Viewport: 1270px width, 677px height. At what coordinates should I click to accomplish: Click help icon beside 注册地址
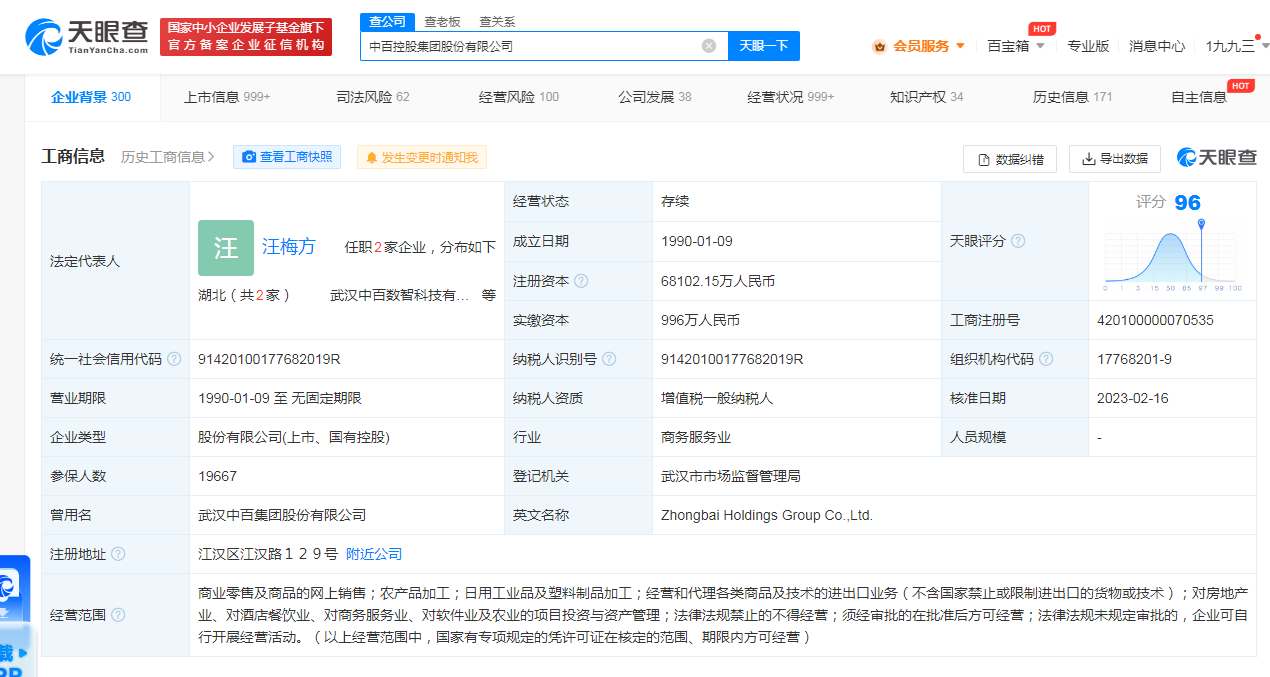click(x=119, y=554)
